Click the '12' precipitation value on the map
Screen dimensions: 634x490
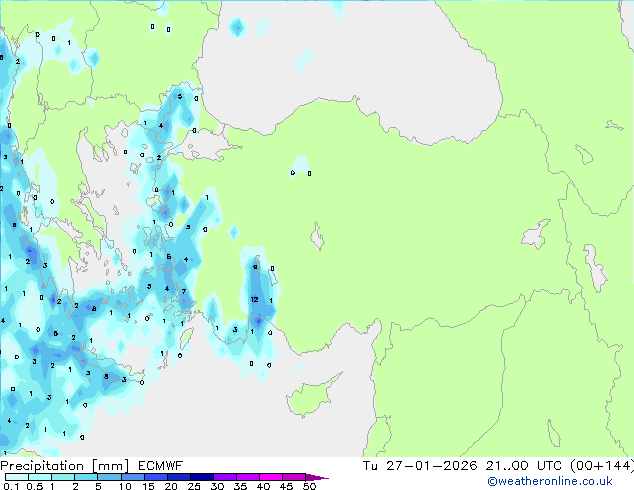[x=254, y=300]
